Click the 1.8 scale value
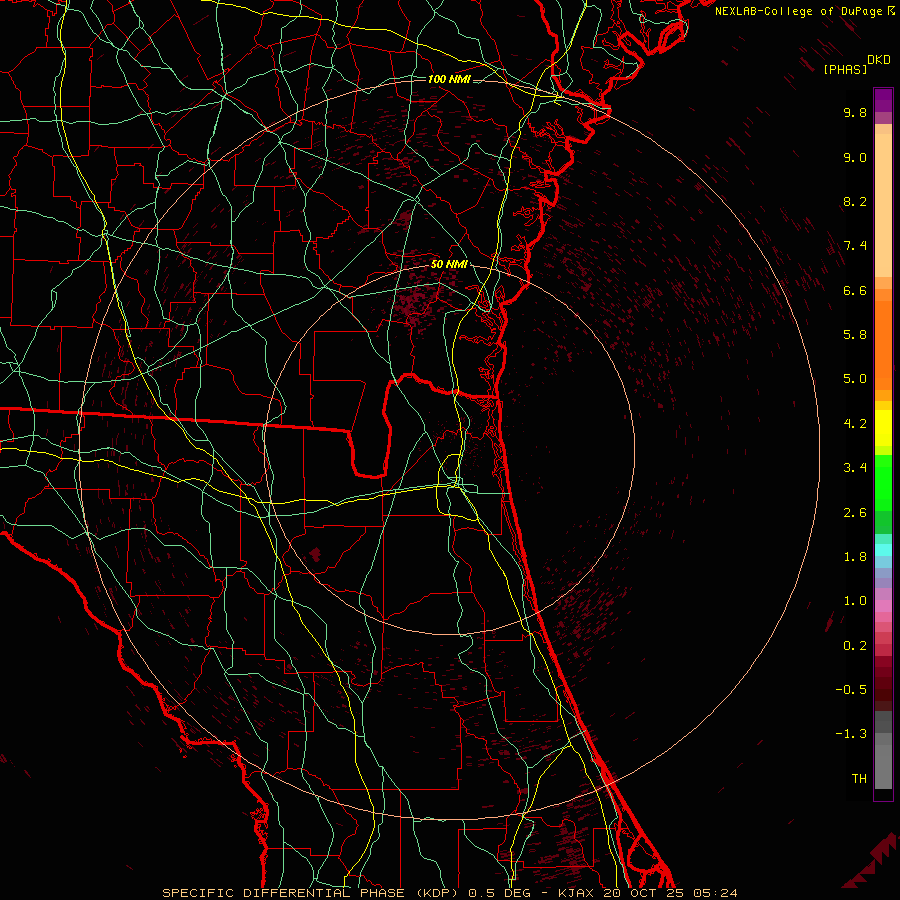 click(855, 557)
